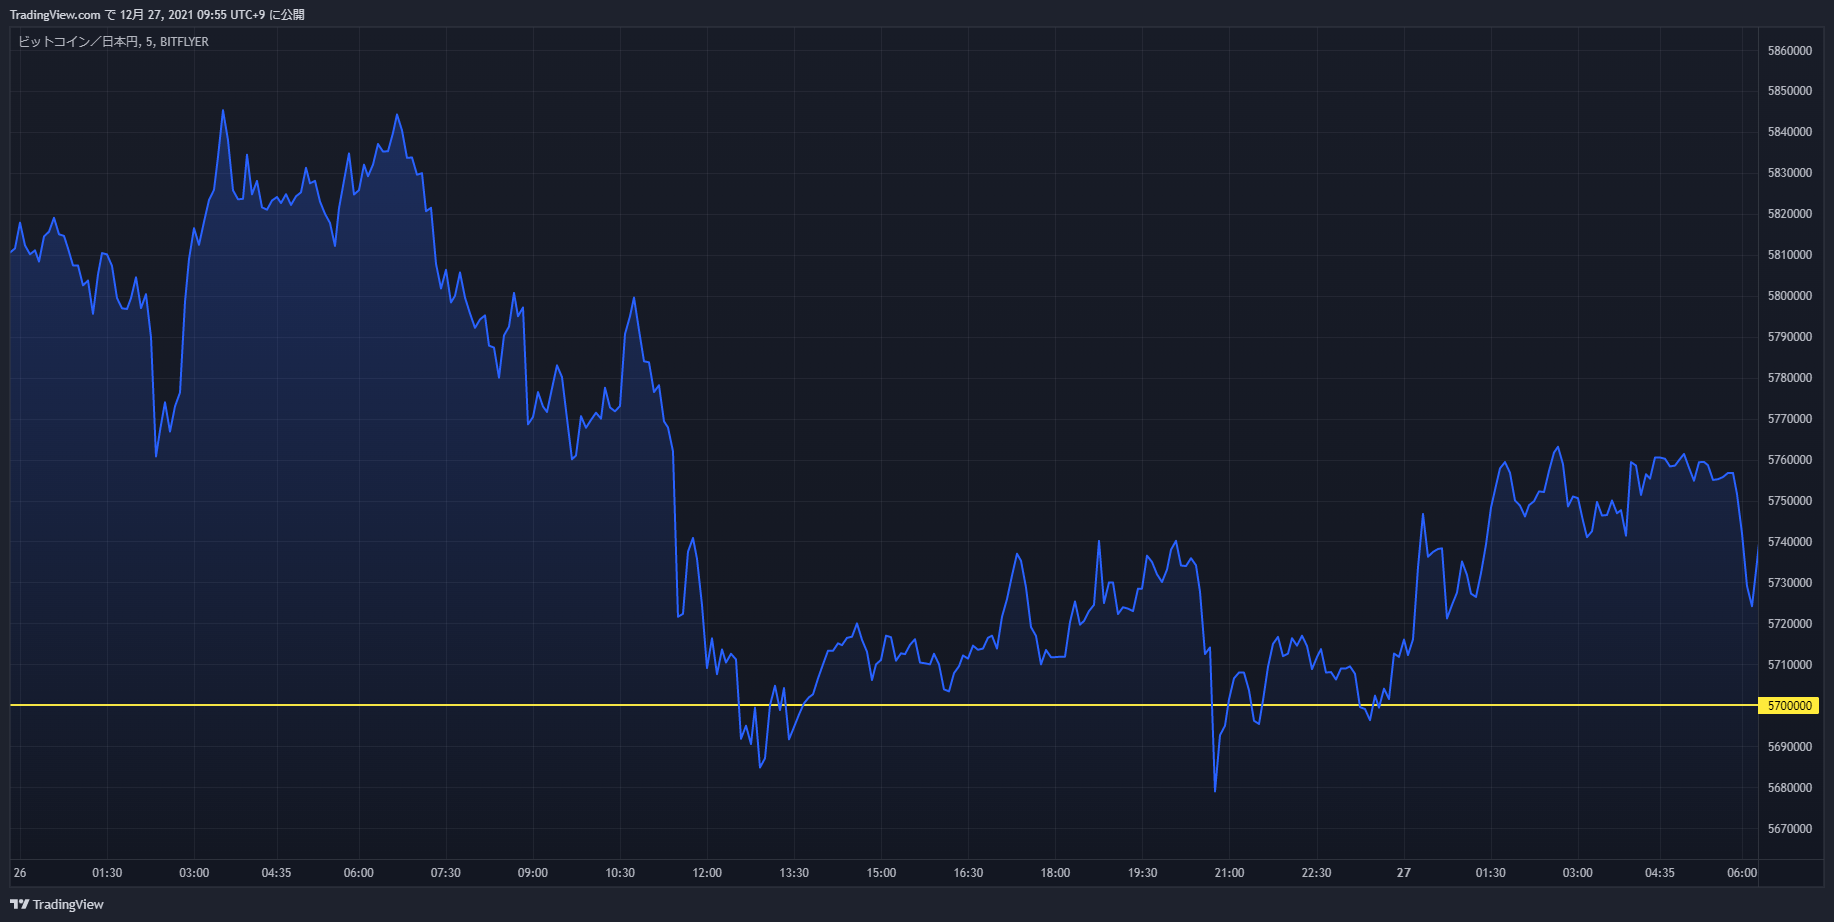Screen dimensions: 1834x922
Task: Click the 09:00 time axis label
Action: [x=532, y=873]
